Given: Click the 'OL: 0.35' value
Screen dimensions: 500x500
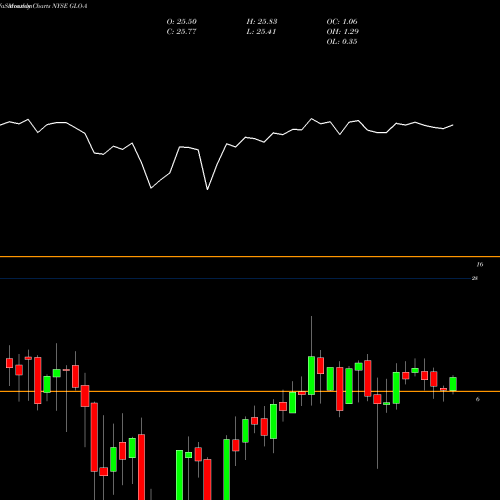Looking at the screenshot, I should coord(342,42).
